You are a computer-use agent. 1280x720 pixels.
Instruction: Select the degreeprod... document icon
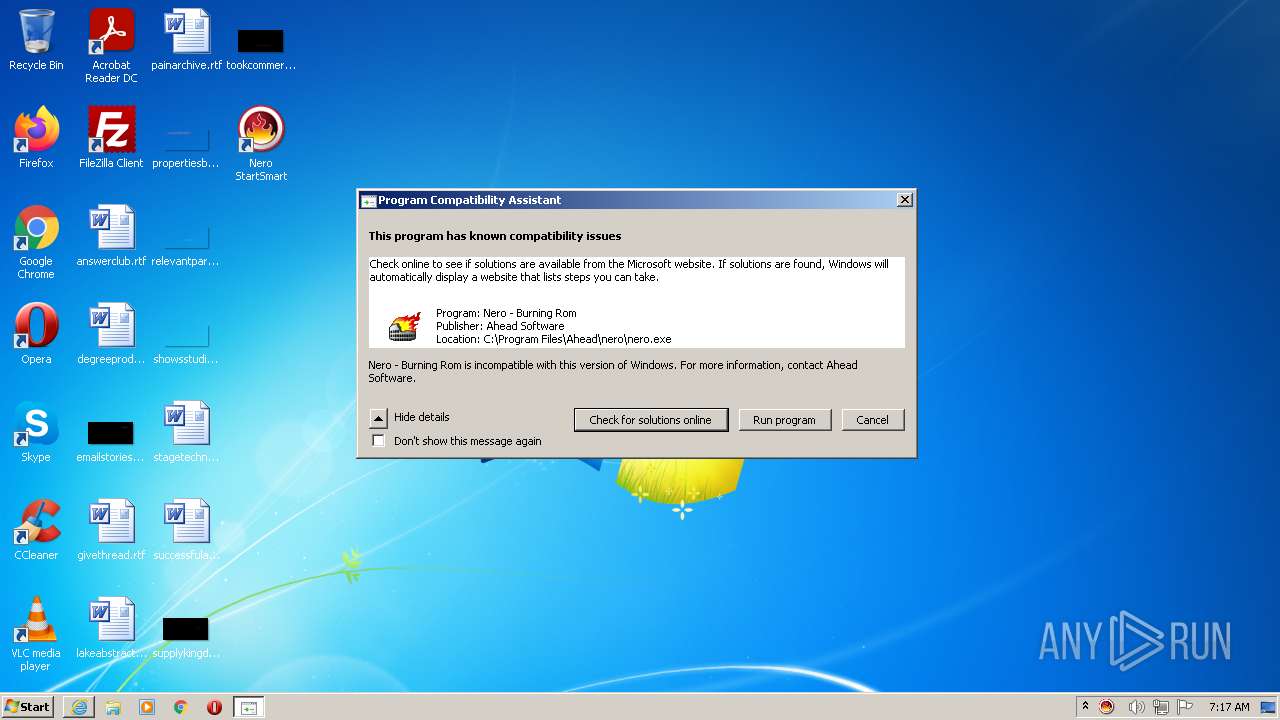point(111,334)
